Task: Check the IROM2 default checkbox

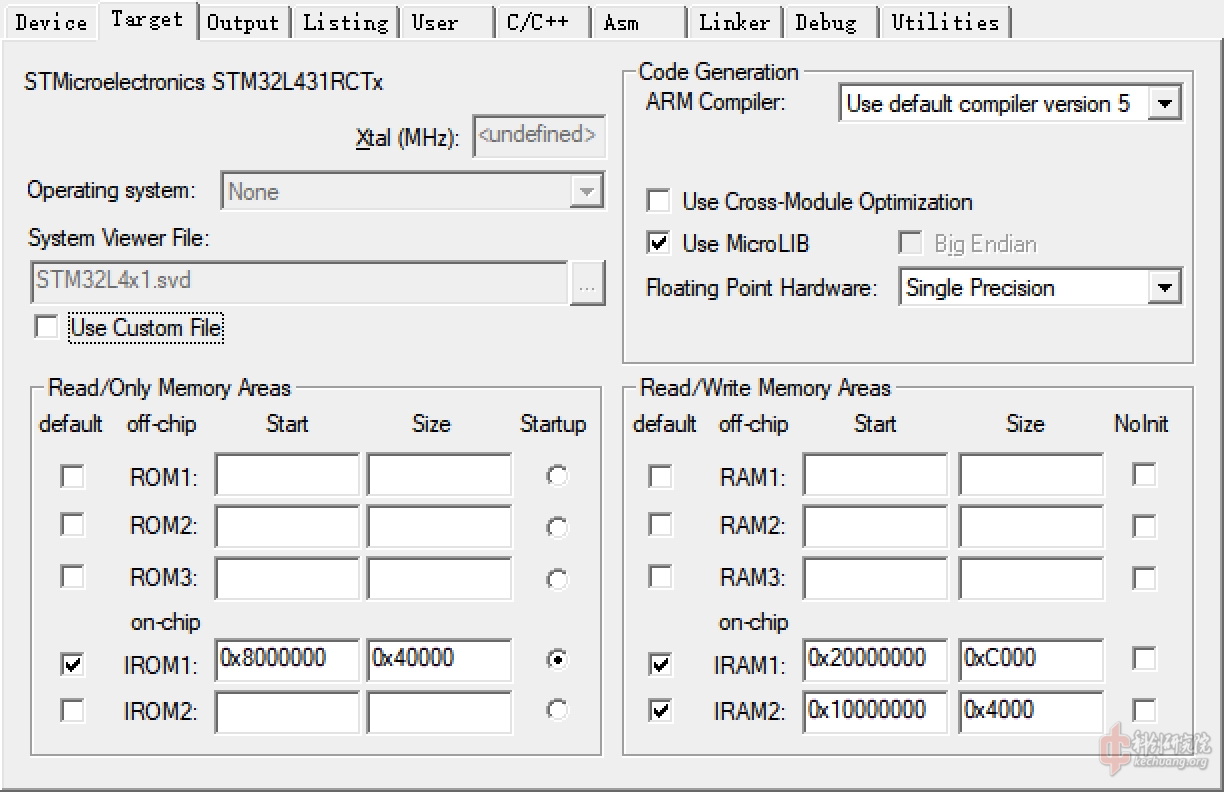Action: [x=72, y=710]
